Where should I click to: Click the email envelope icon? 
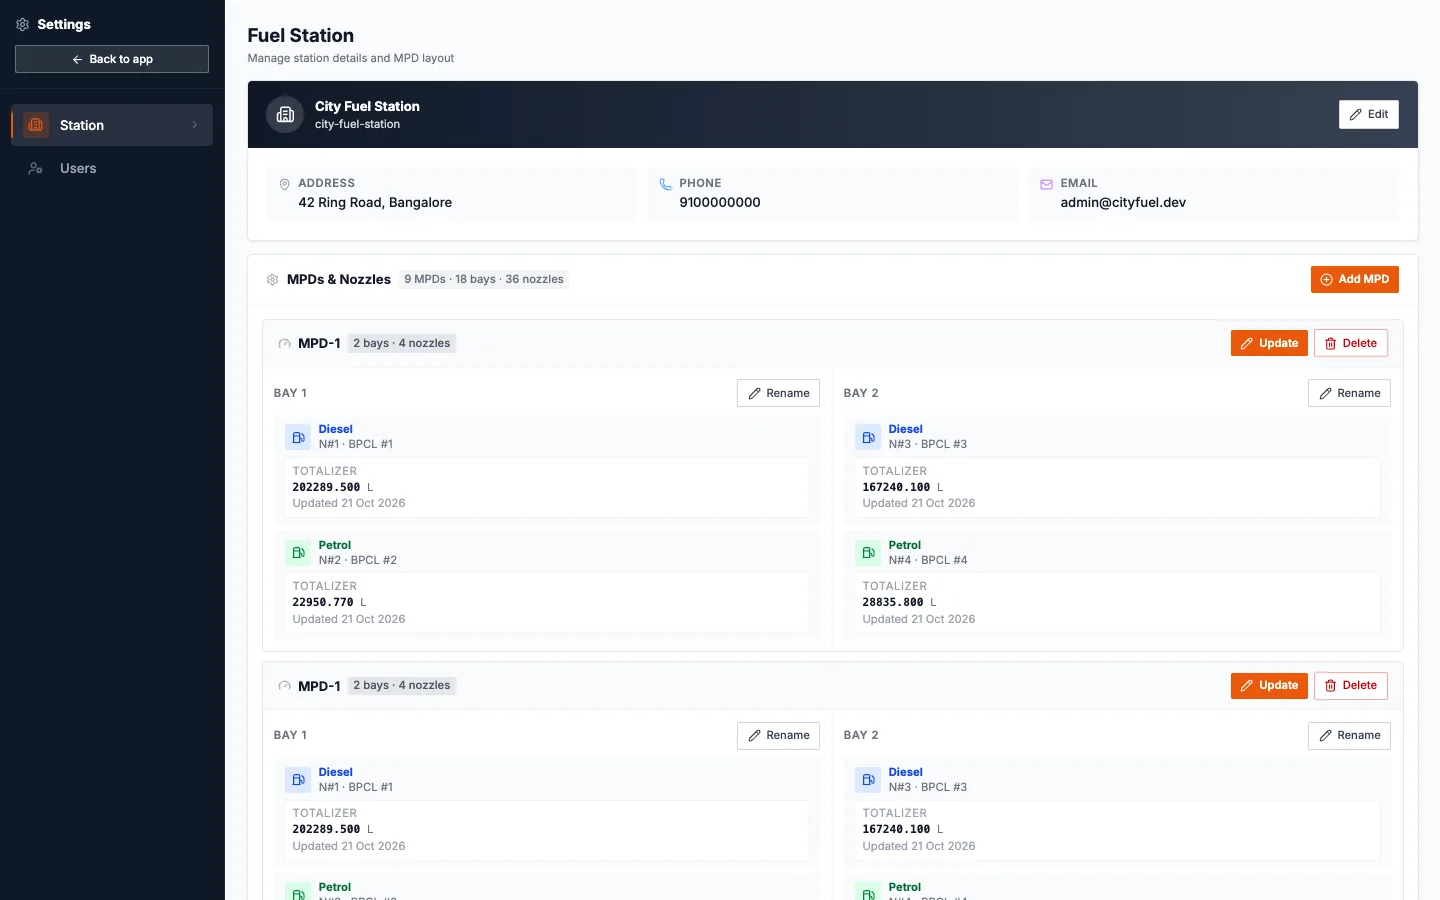[x=1046, y=184]
